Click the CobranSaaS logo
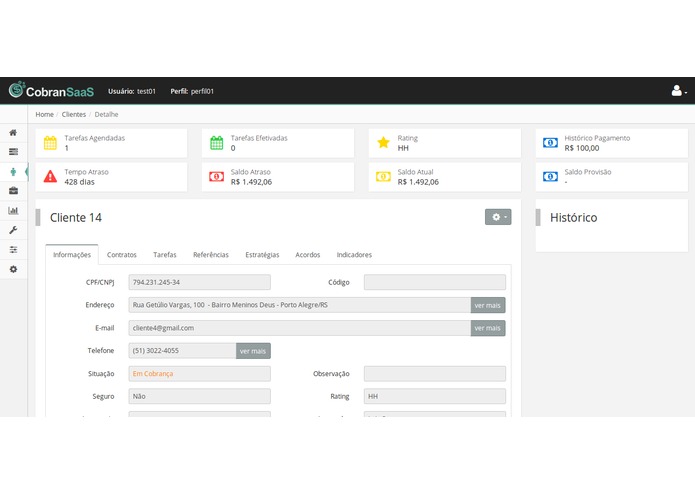Viewport: 695px width, 494px height. 51,90
